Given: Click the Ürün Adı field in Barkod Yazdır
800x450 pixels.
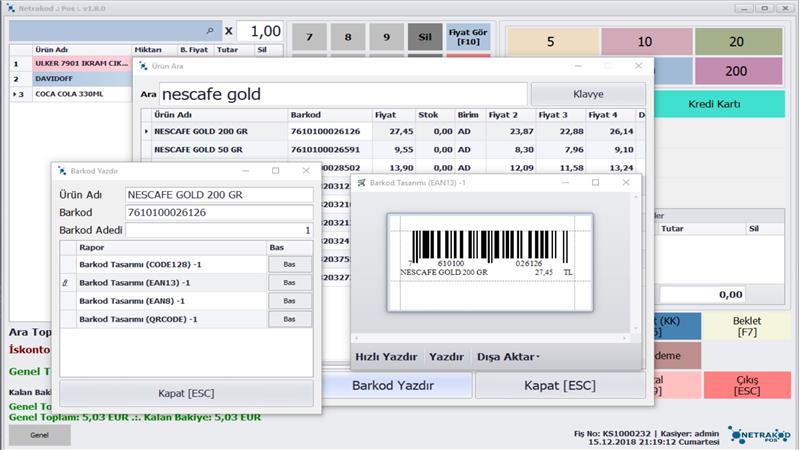Looking at the screenshot, I should (x=219, y=195).
